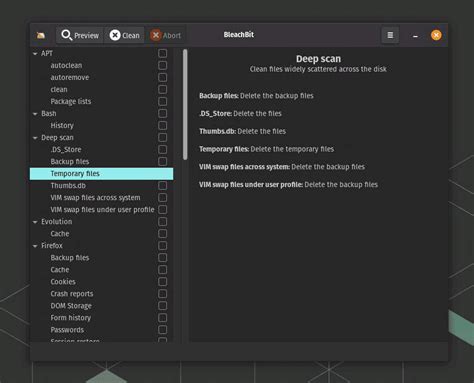
Task: Enable the autoremove checkbox
Action: point(162,77)
